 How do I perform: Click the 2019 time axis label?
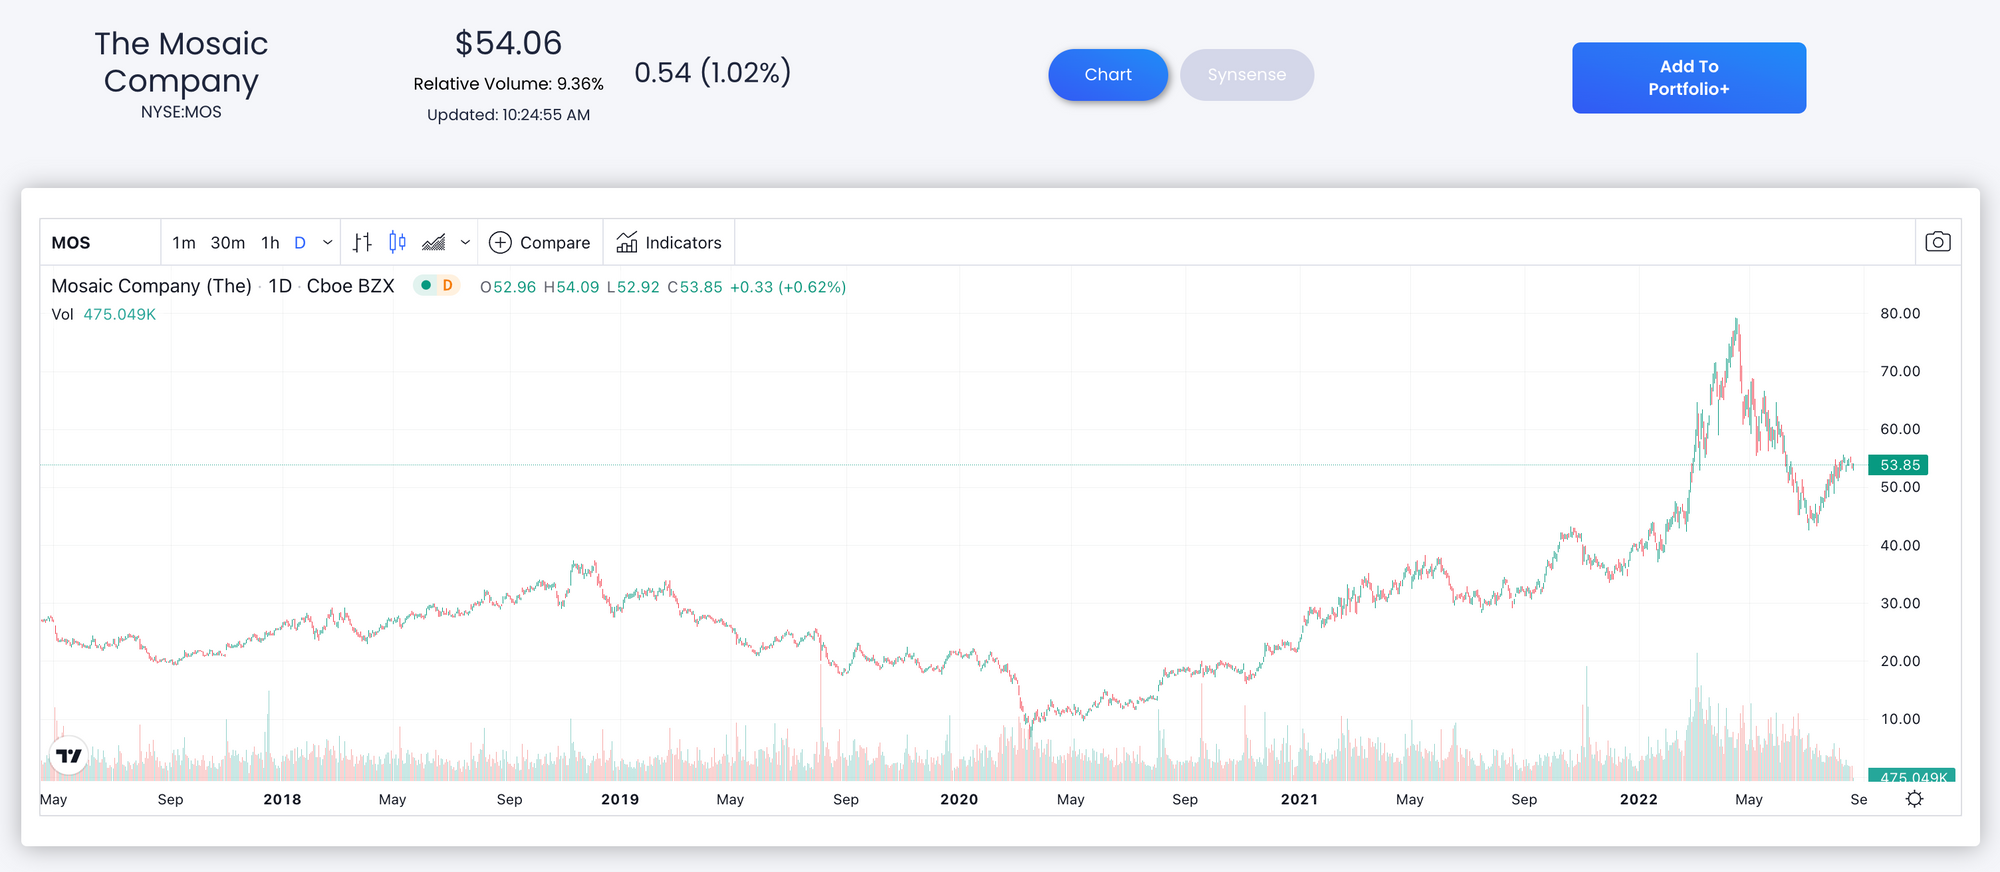620,799
